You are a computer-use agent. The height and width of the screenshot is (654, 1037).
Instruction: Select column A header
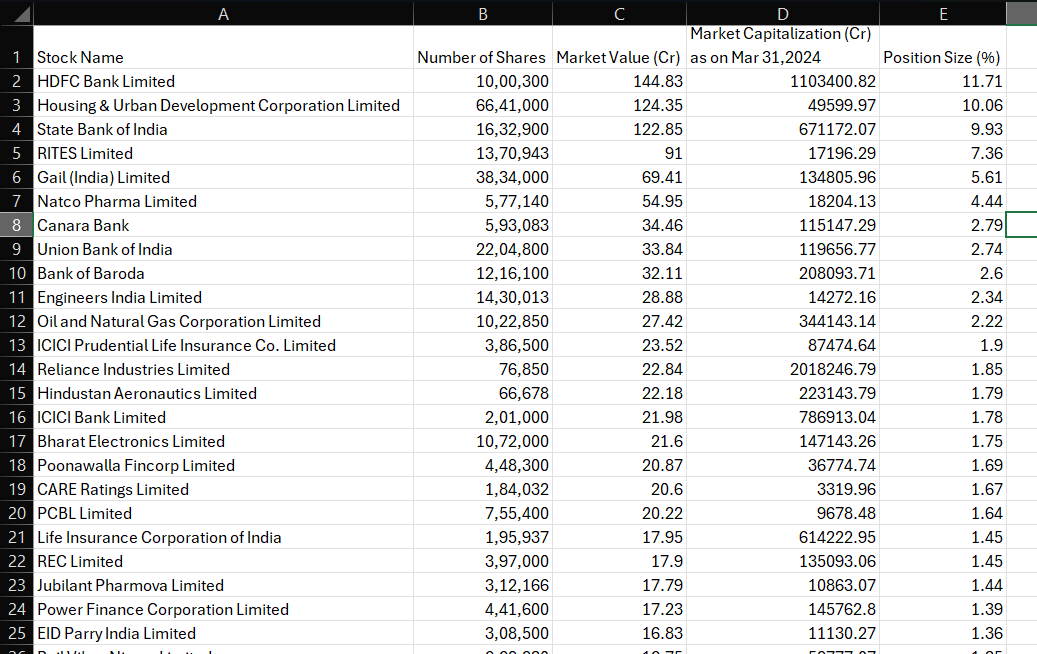click(x=222, y=13)
